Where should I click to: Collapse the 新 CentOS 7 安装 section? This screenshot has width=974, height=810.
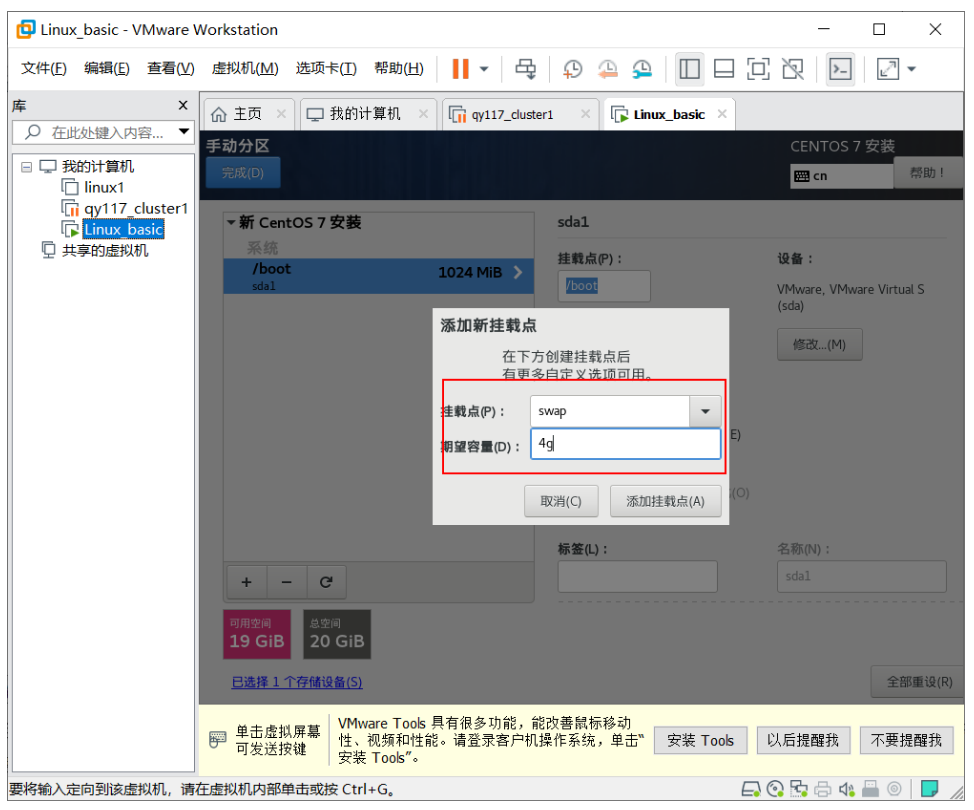[x=231, y=222]
